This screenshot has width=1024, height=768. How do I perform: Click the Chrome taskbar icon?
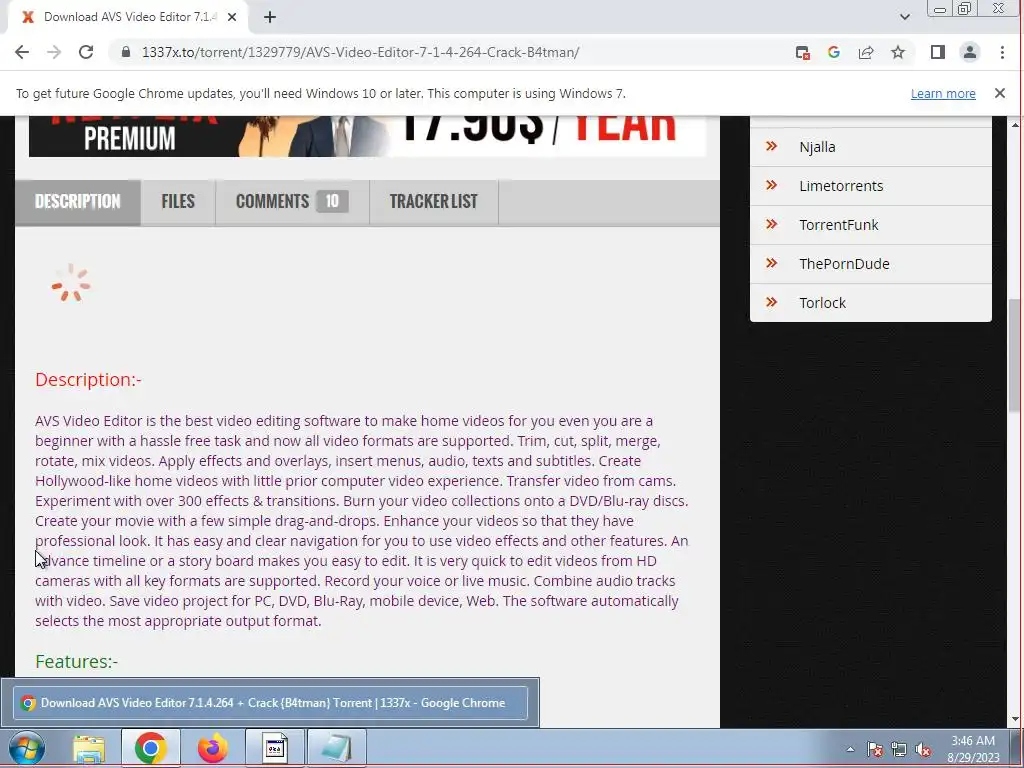point(150,748)
